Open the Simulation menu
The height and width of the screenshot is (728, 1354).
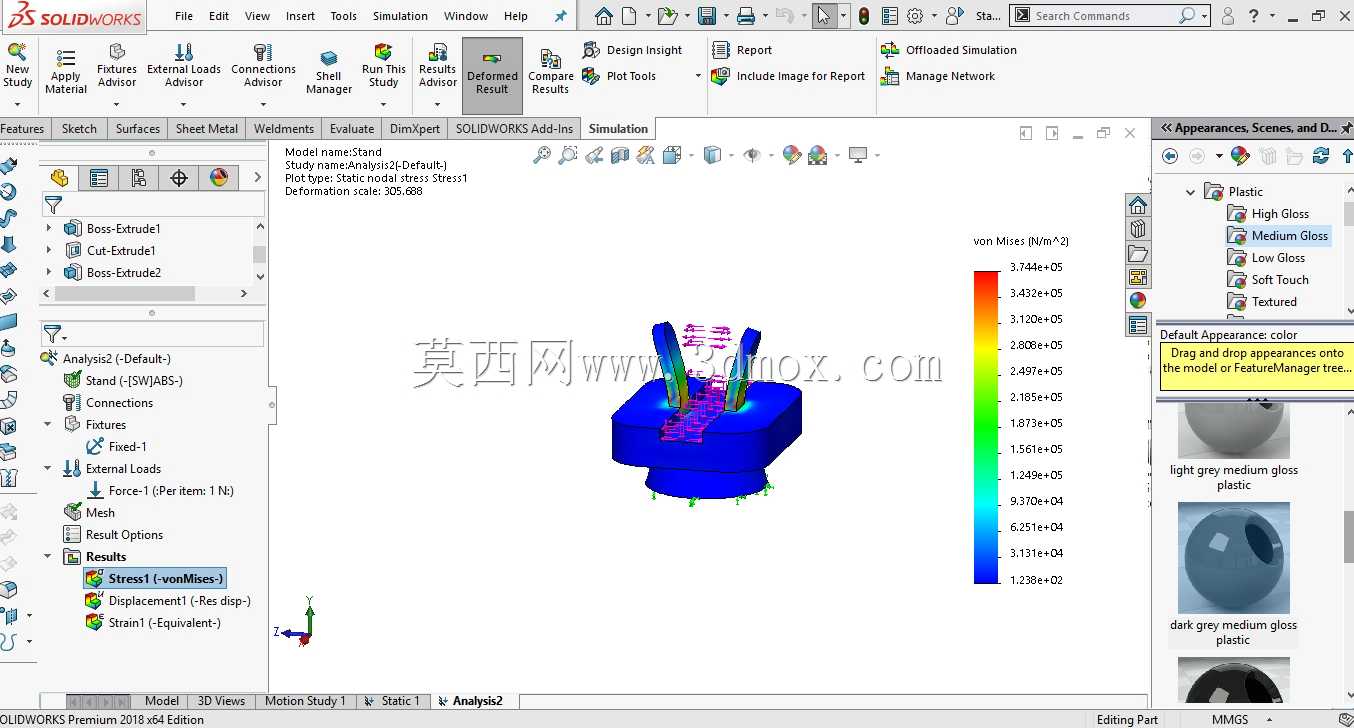pyautogui.click(x=400, y=16)
